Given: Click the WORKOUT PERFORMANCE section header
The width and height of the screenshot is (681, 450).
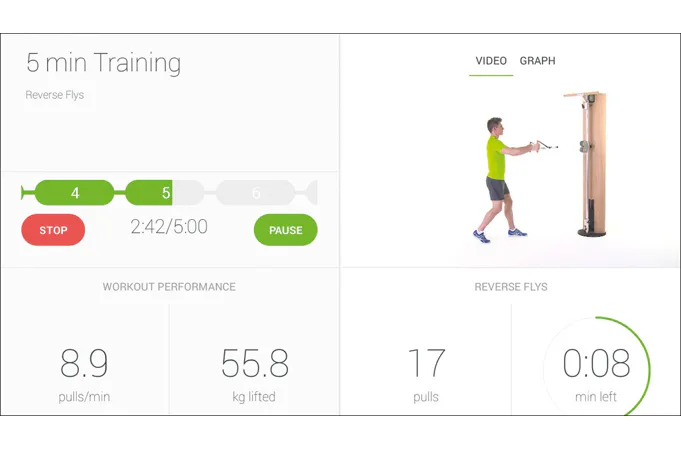Looking at the screenshot, I should pos(169,287).
